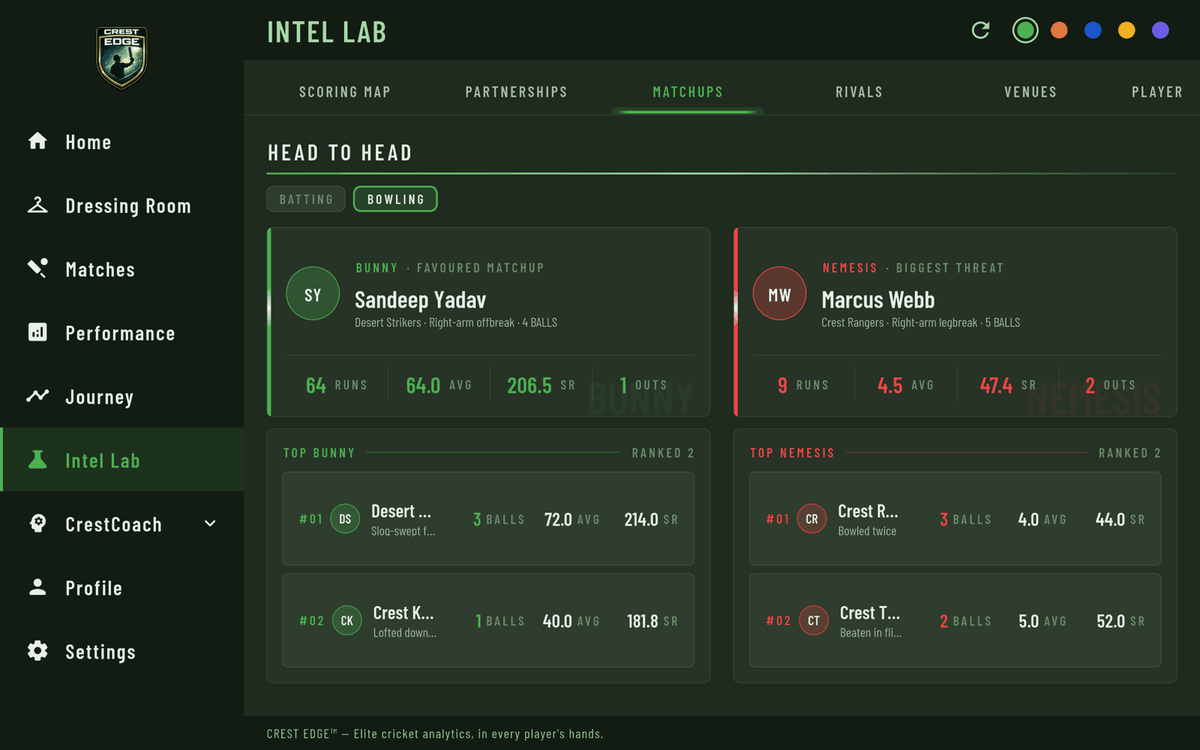Viewport: 1200px width, 750px height.
Task: Select the purple theme color
Action: 1161,30
